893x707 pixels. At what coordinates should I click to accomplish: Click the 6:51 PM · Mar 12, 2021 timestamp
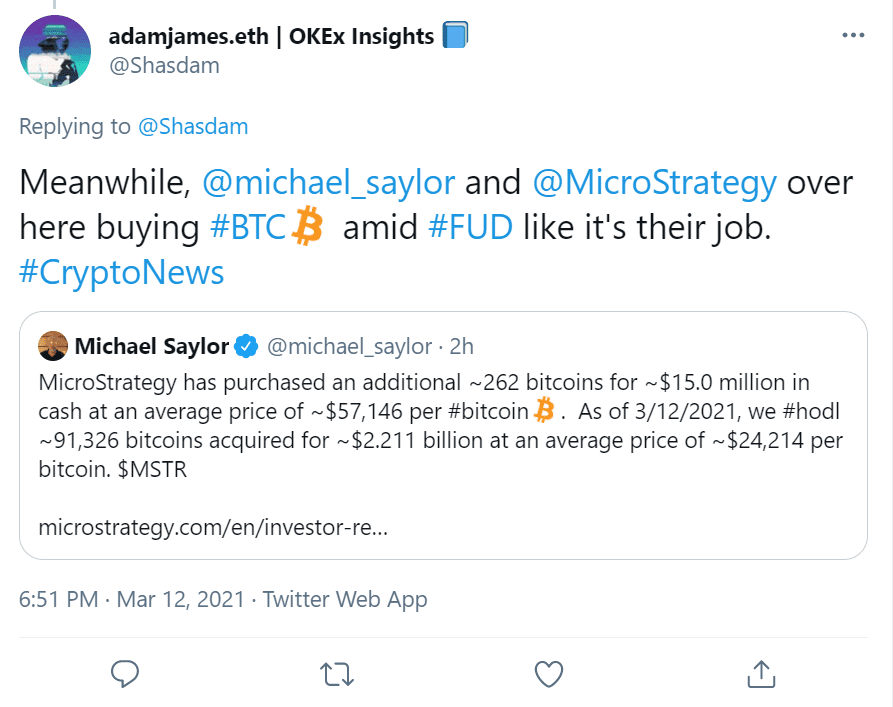[x=132, y=599]
